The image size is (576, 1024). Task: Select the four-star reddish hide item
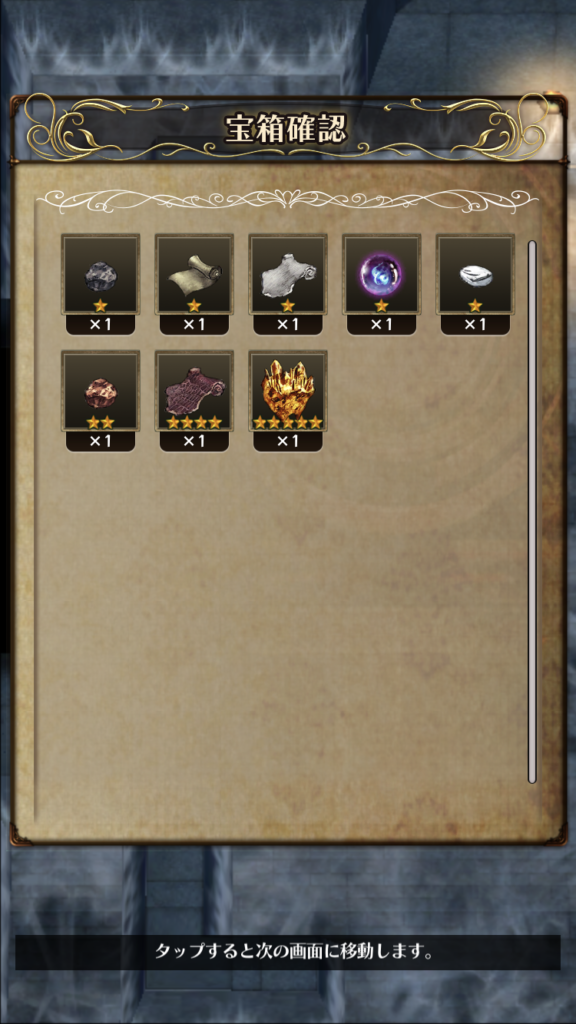(194, 391)
